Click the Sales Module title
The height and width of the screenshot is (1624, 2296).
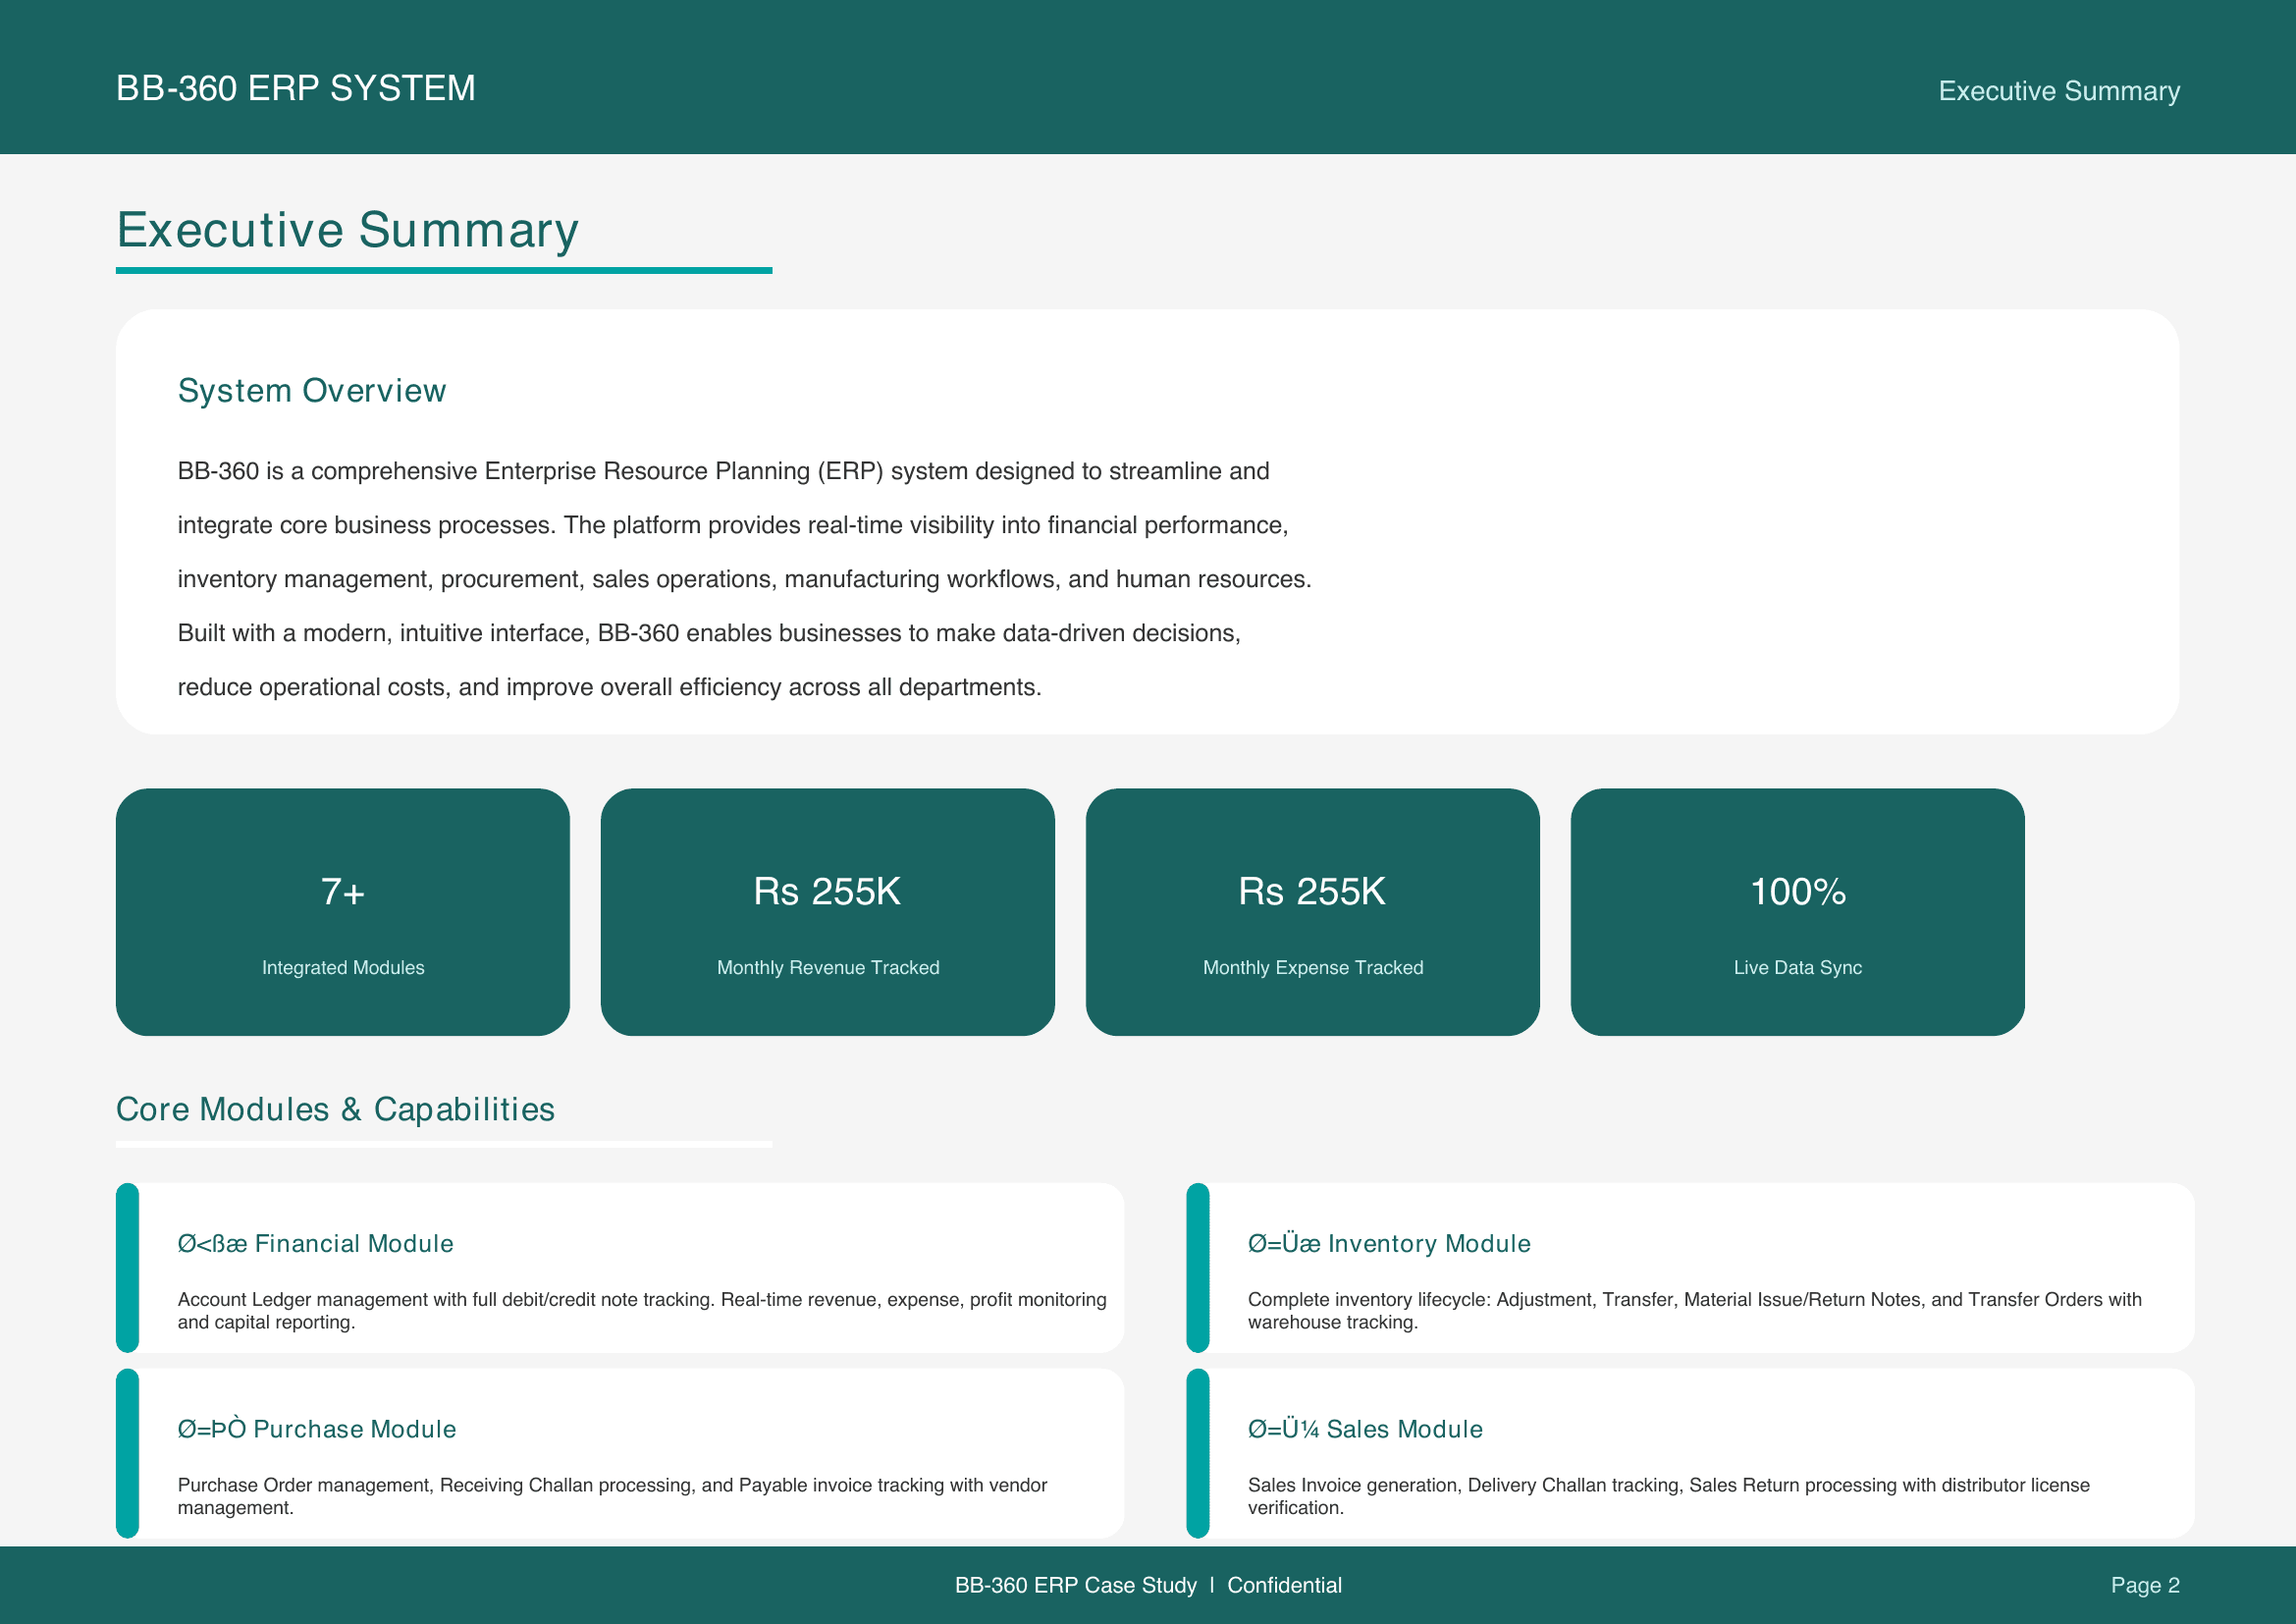coord(1365,1429)
